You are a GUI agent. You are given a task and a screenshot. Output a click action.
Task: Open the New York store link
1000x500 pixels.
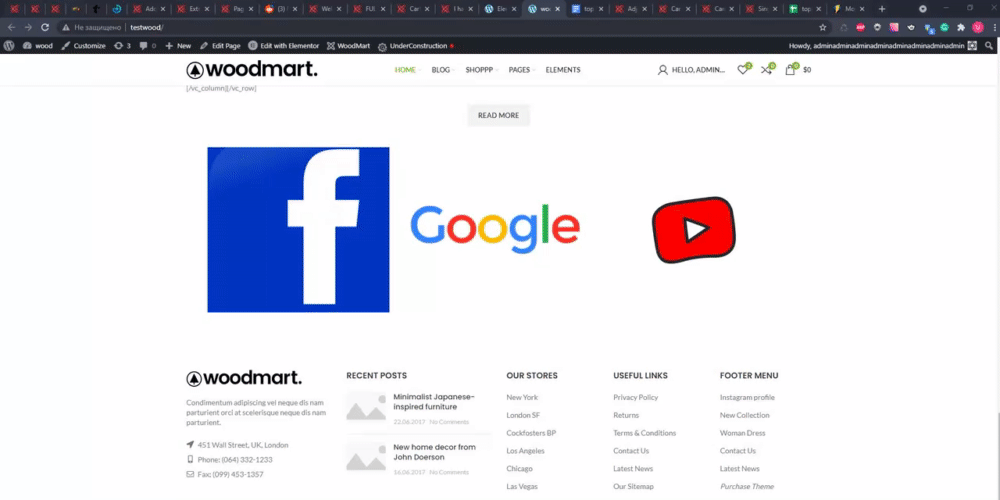pyautogui.click(x=522, y=397)
